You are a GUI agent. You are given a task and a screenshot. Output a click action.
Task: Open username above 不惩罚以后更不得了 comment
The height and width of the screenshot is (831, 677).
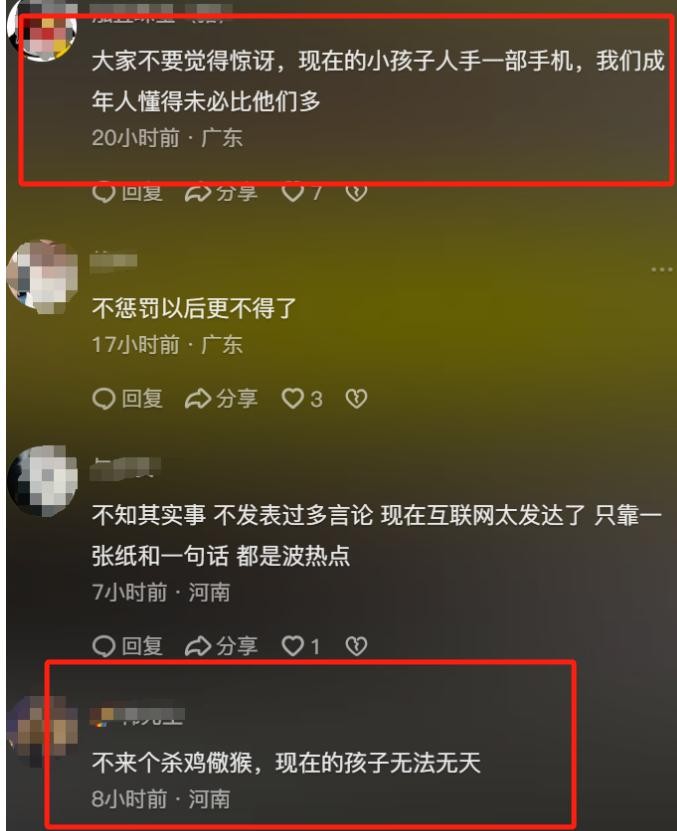[x=113, y=261]
